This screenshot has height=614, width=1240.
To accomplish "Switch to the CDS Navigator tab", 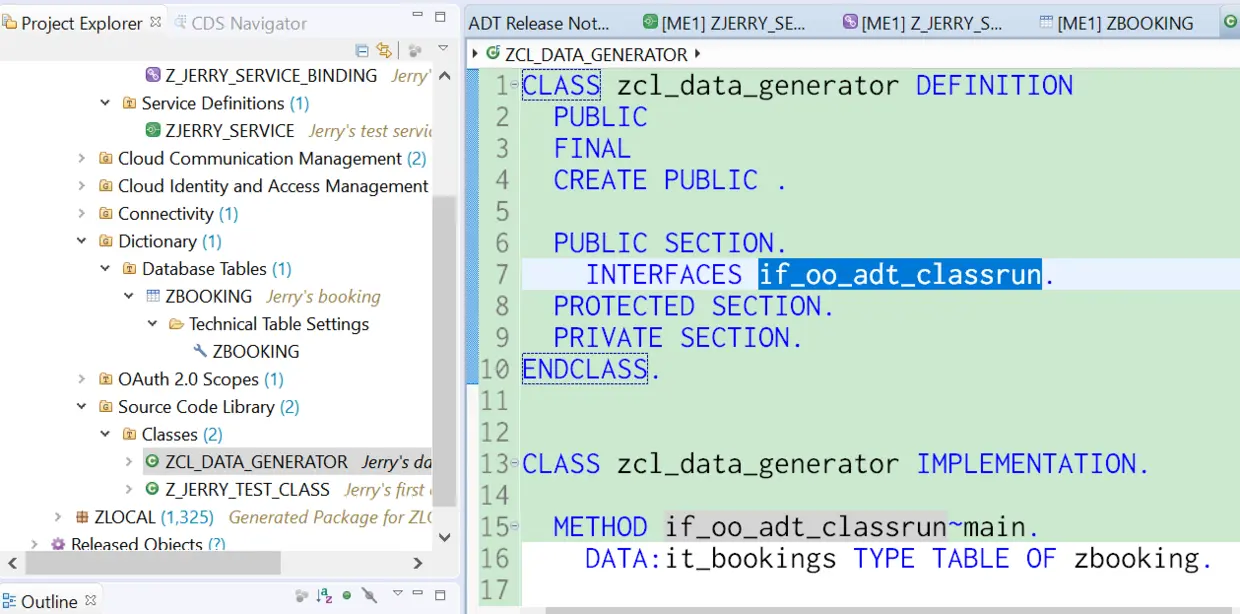I will pos(239,22).
